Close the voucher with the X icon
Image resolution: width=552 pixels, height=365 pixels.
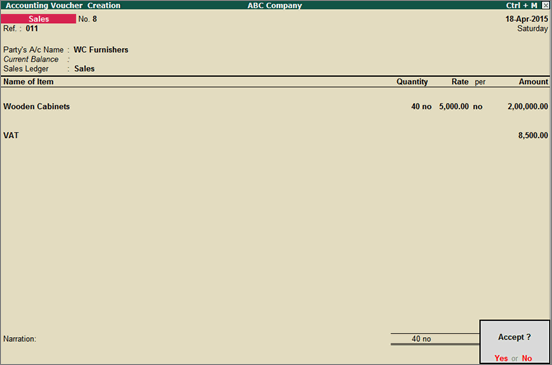pyautogui.click(x=545, y=5)
